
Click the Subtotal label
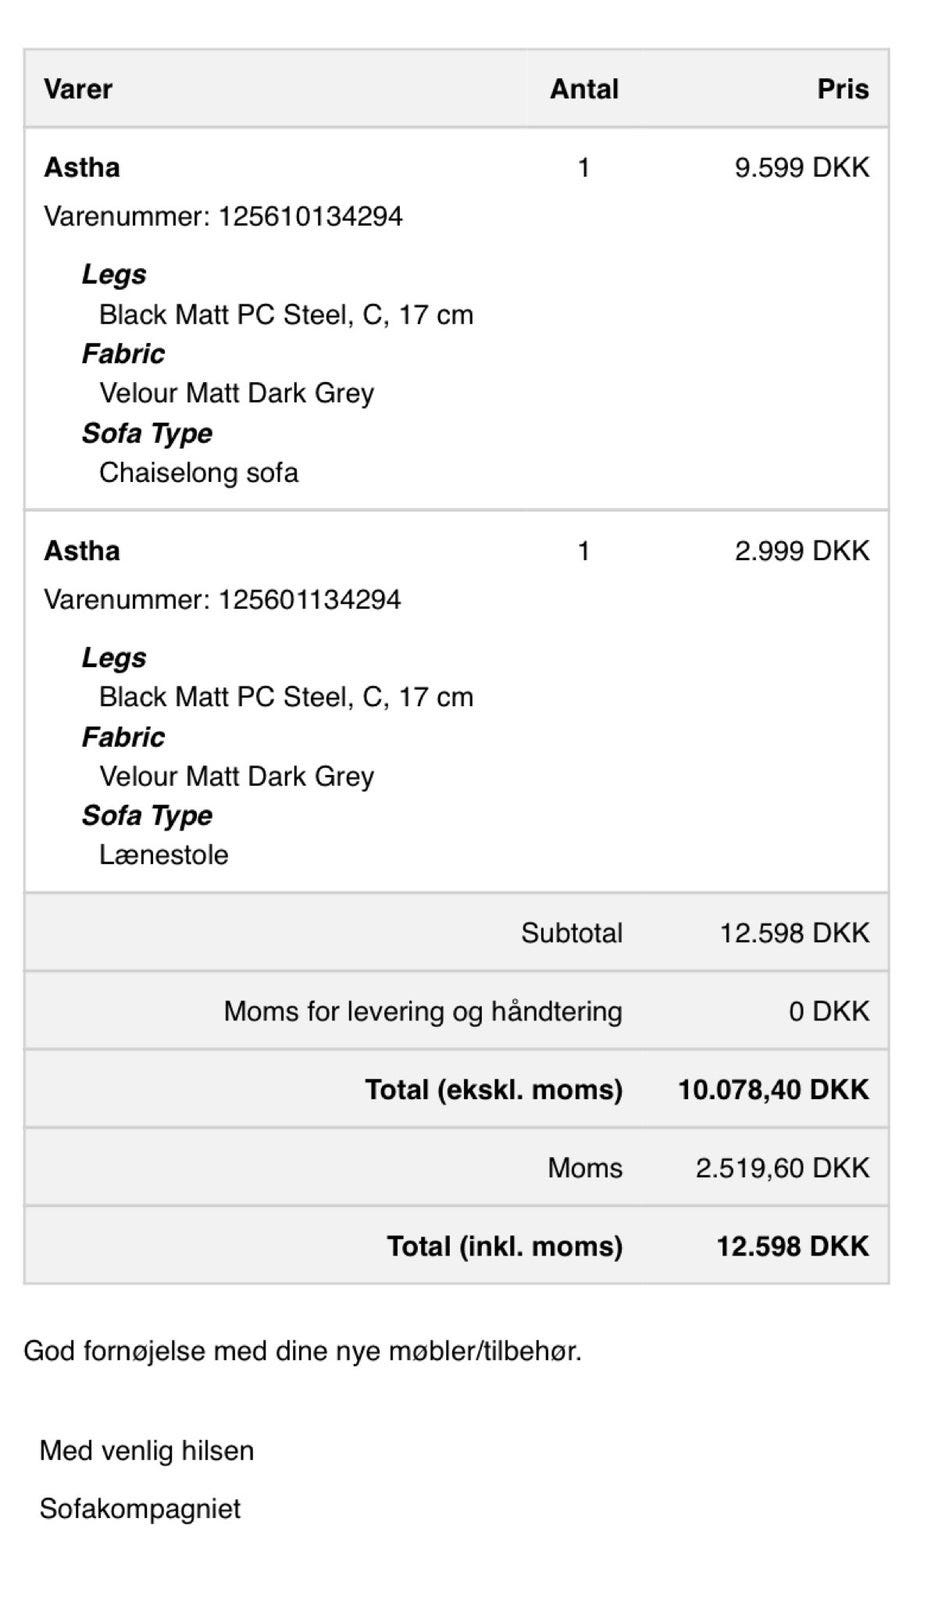point(571,933)
